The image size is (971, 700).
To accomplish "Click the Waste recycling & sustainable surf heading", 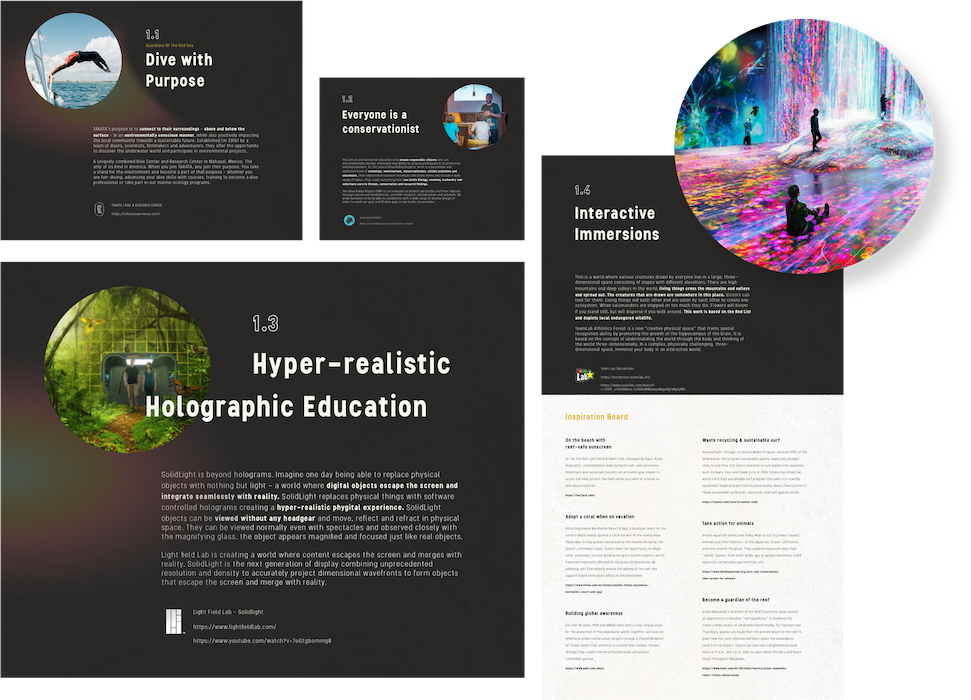I will pyautogui.click(x=741, y=440).
